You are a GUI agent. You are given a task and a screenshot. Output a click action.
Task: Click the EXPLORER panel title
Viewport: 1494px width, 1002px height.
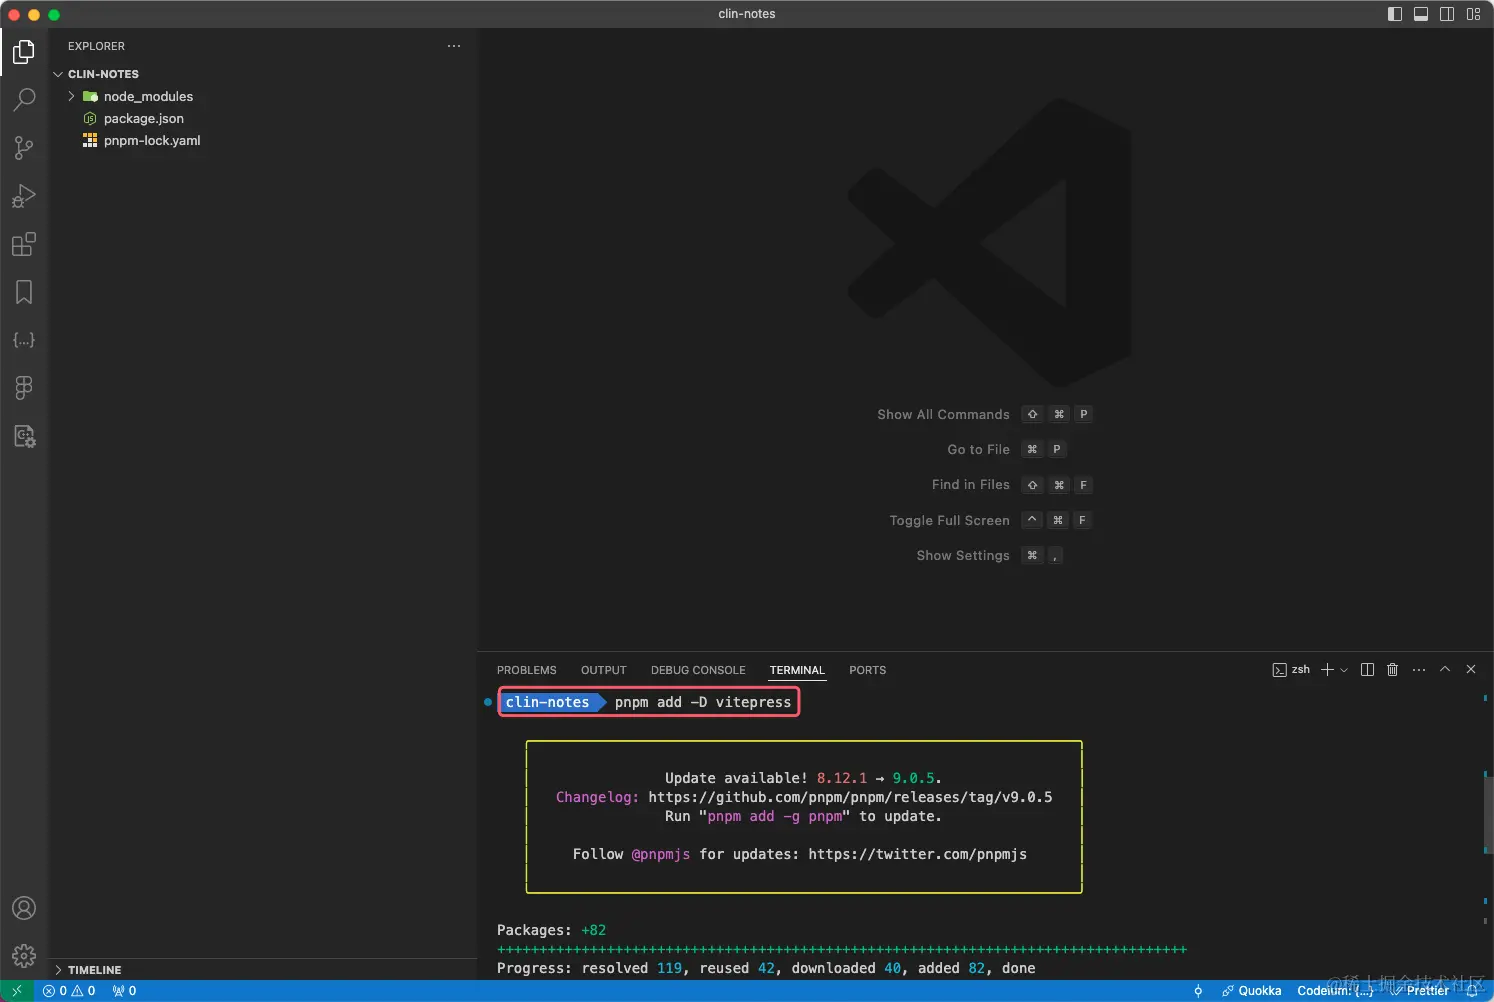pyautogui.click(x=96, y=46)
